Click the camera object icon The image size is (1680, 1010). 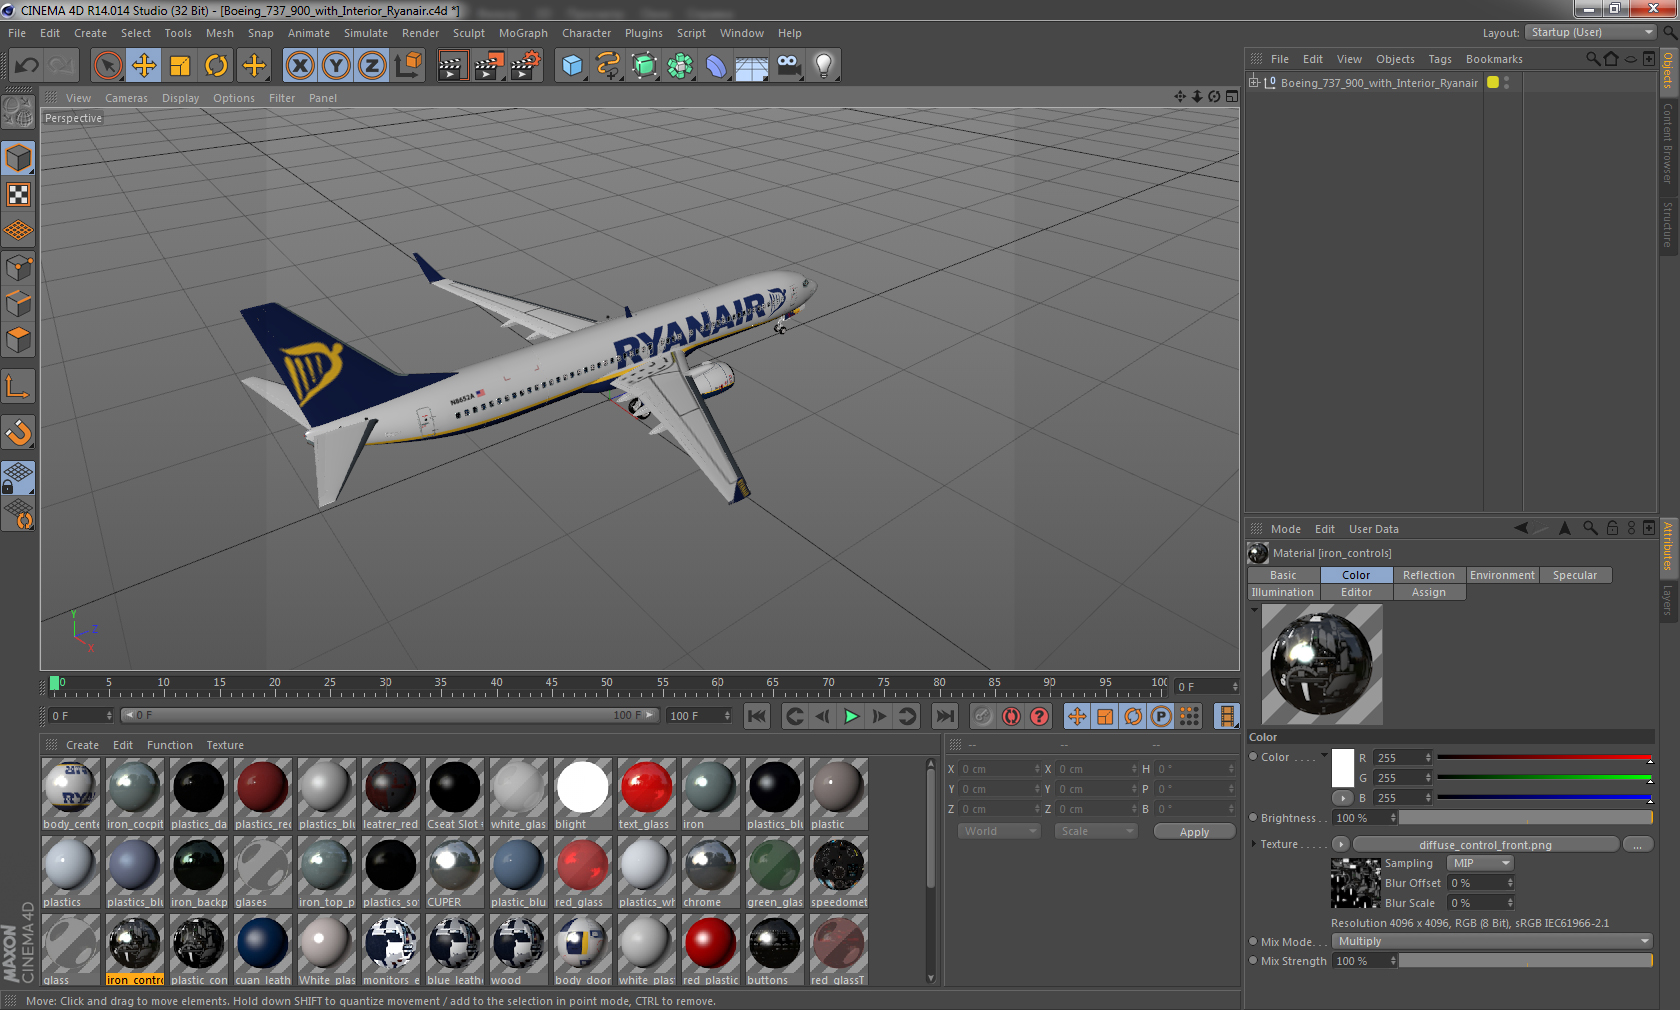788,66
